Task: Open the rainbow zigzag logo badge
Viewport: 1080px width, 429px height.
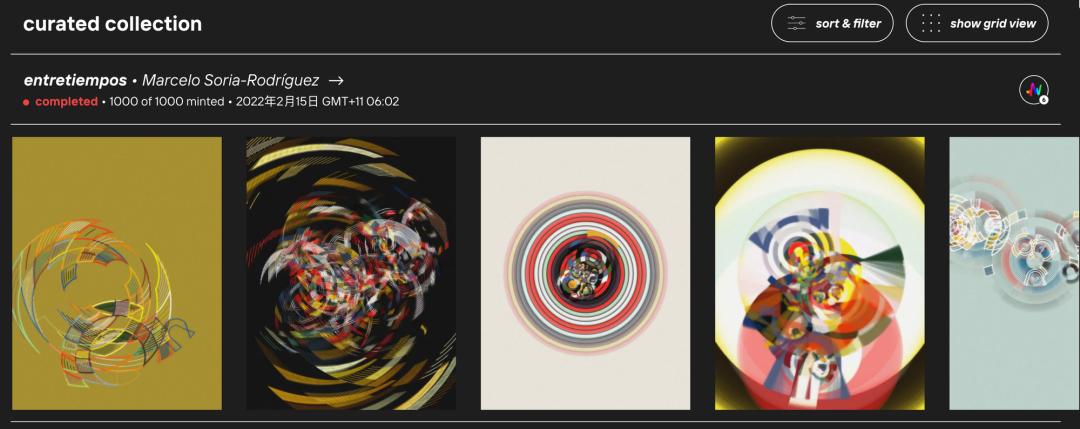Action: click(x=1034, y=90)
